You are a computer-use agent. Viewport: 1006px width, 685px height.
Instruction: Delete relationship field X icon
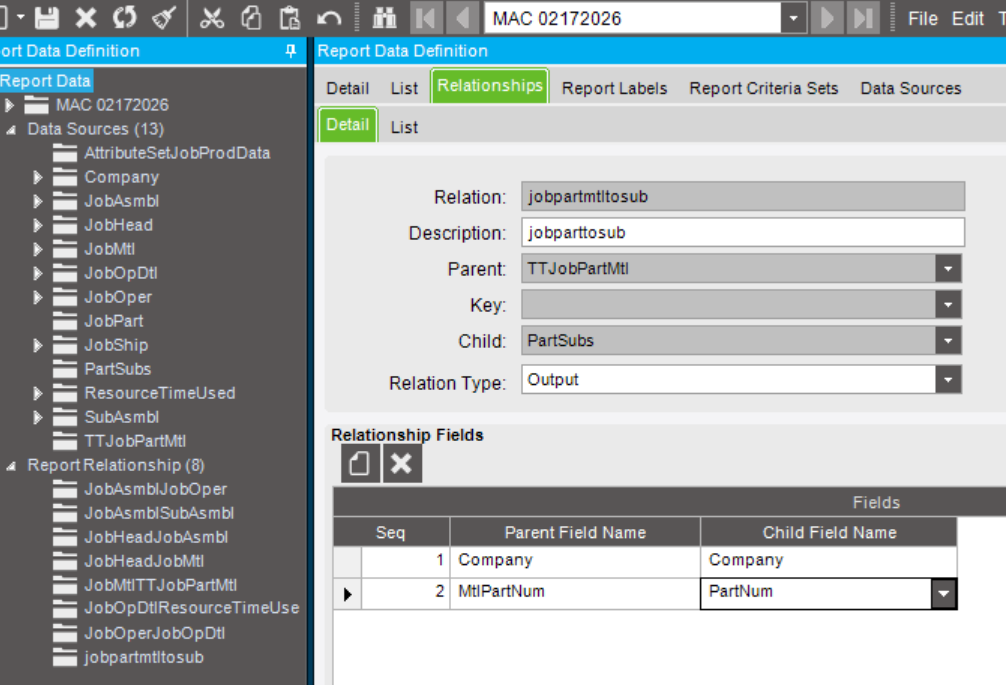pyautogui.click(x=402, y=463)
